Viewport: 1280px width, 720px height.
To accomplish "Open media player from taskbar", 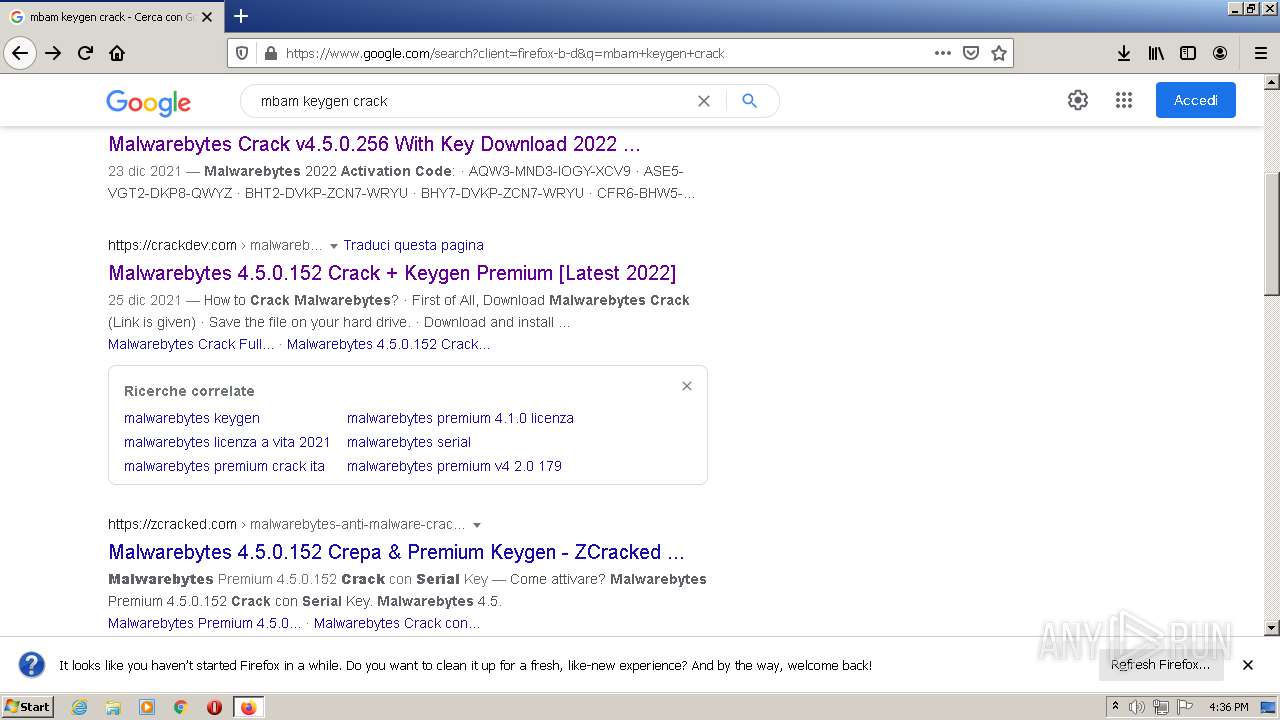I will click(147, 707).
